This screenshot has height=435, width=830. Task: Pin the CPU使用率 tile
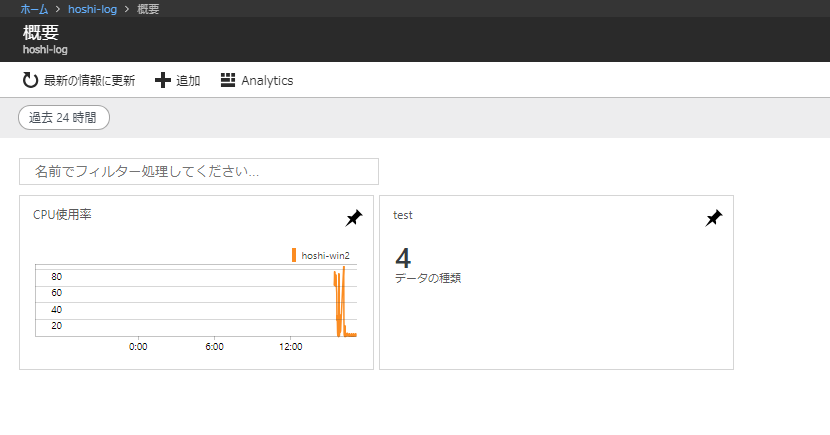(354, 218)
